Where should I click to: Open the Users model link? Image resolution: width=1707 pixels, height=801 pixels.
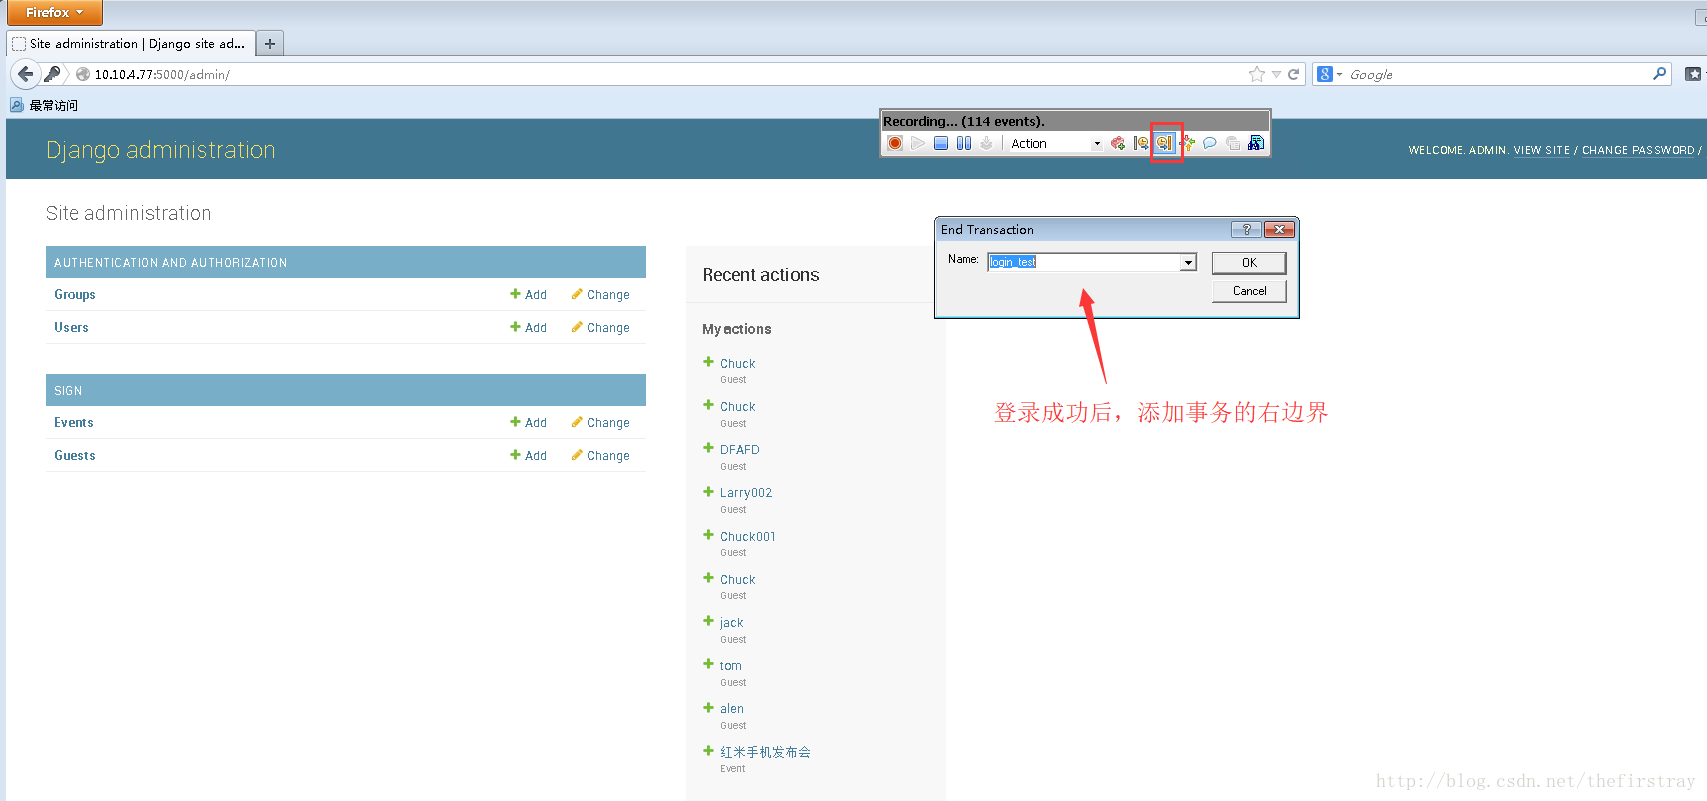71,328
